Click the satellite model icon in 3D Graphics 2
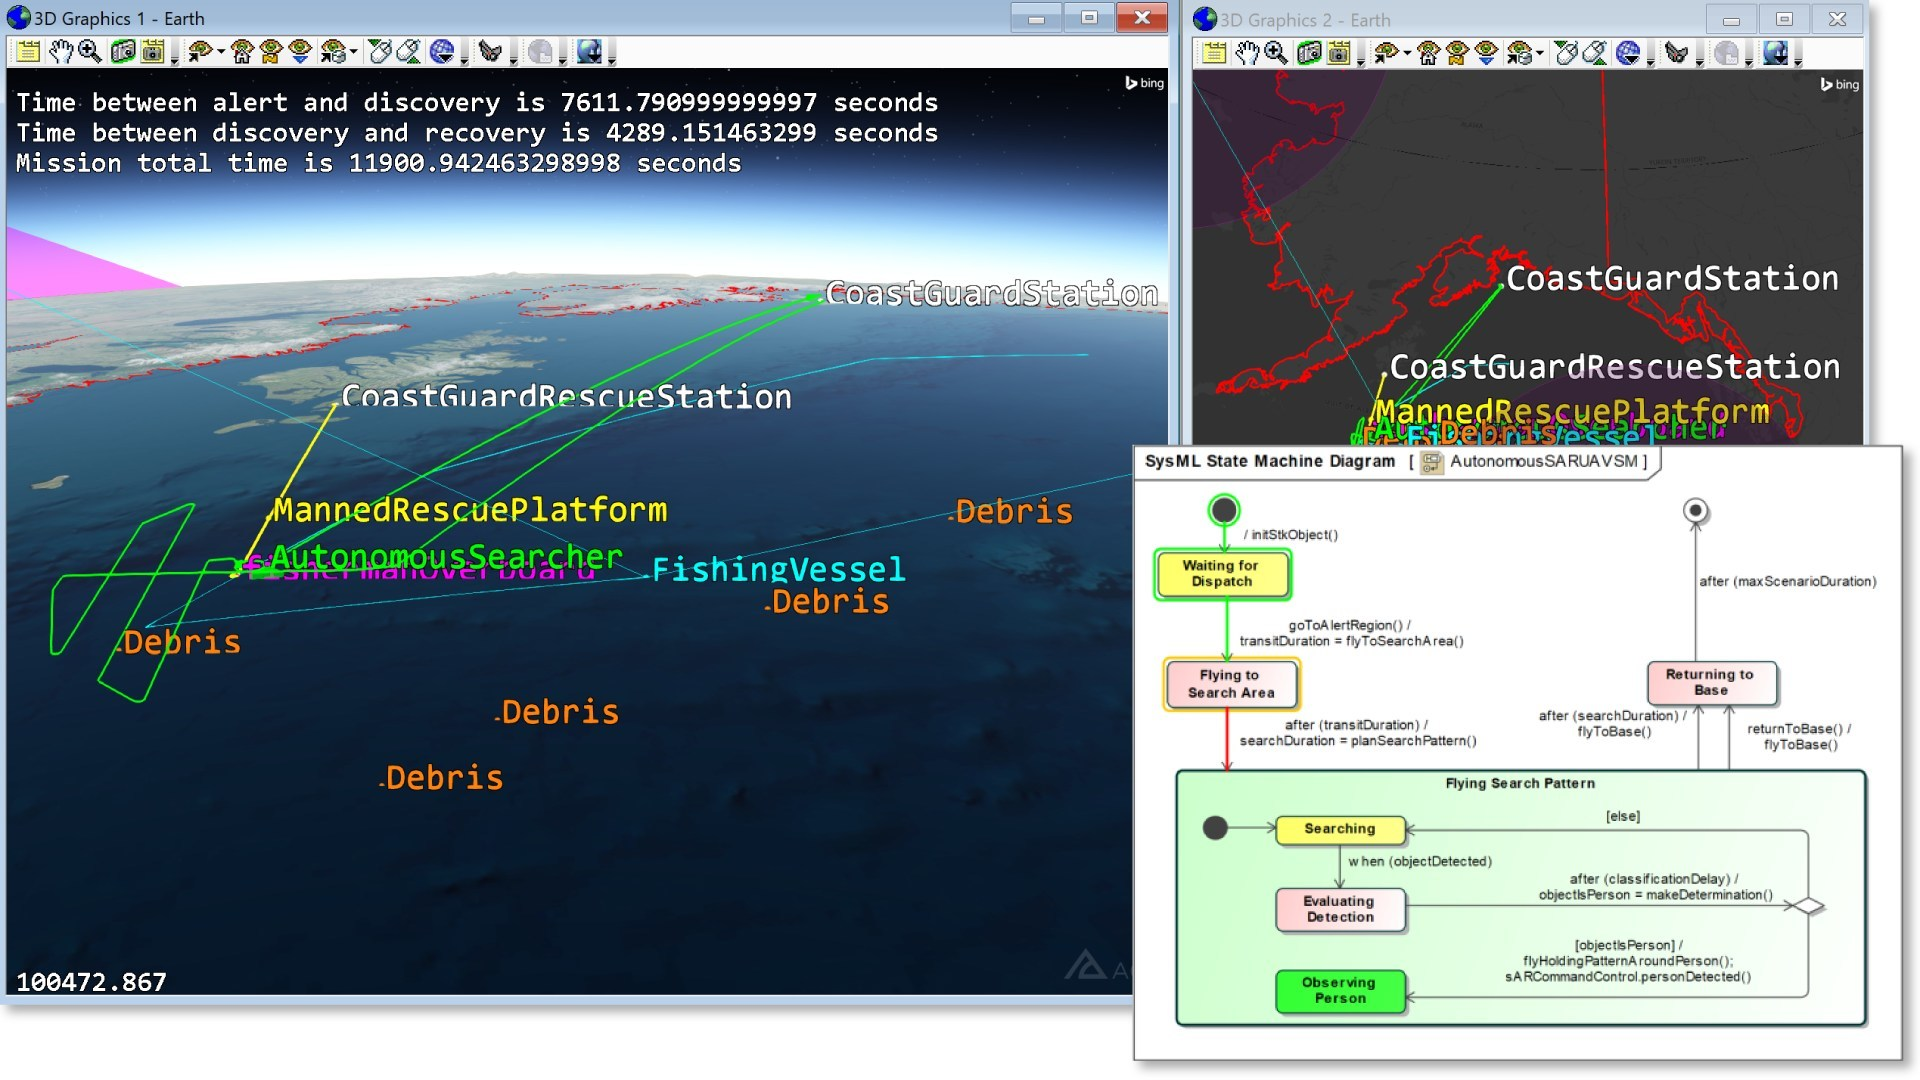 pos(1677,53)
